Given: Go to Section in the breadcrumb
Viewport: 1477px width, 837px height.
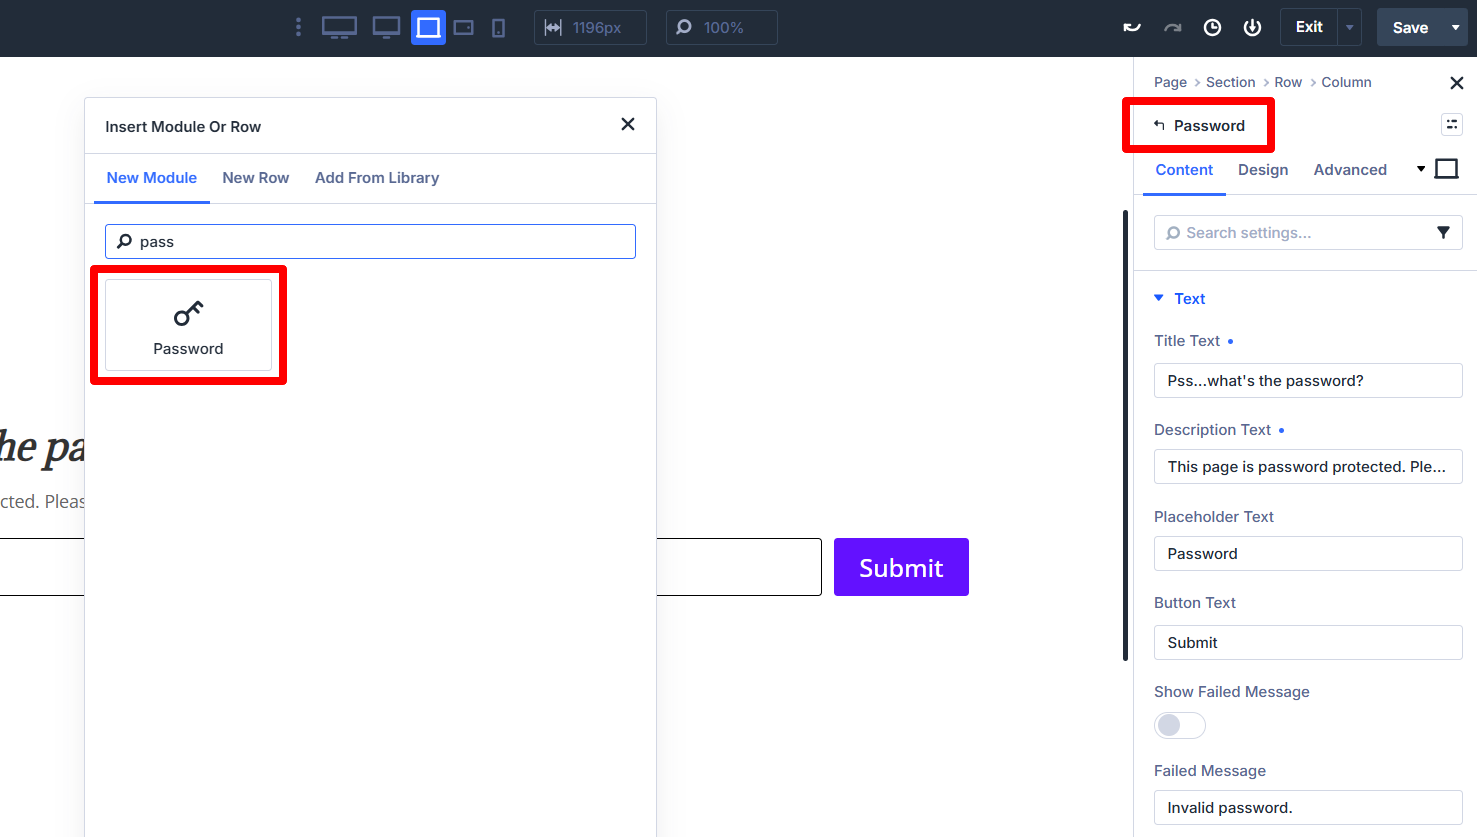Looking at the screenshot, I should pos(1230,82).
